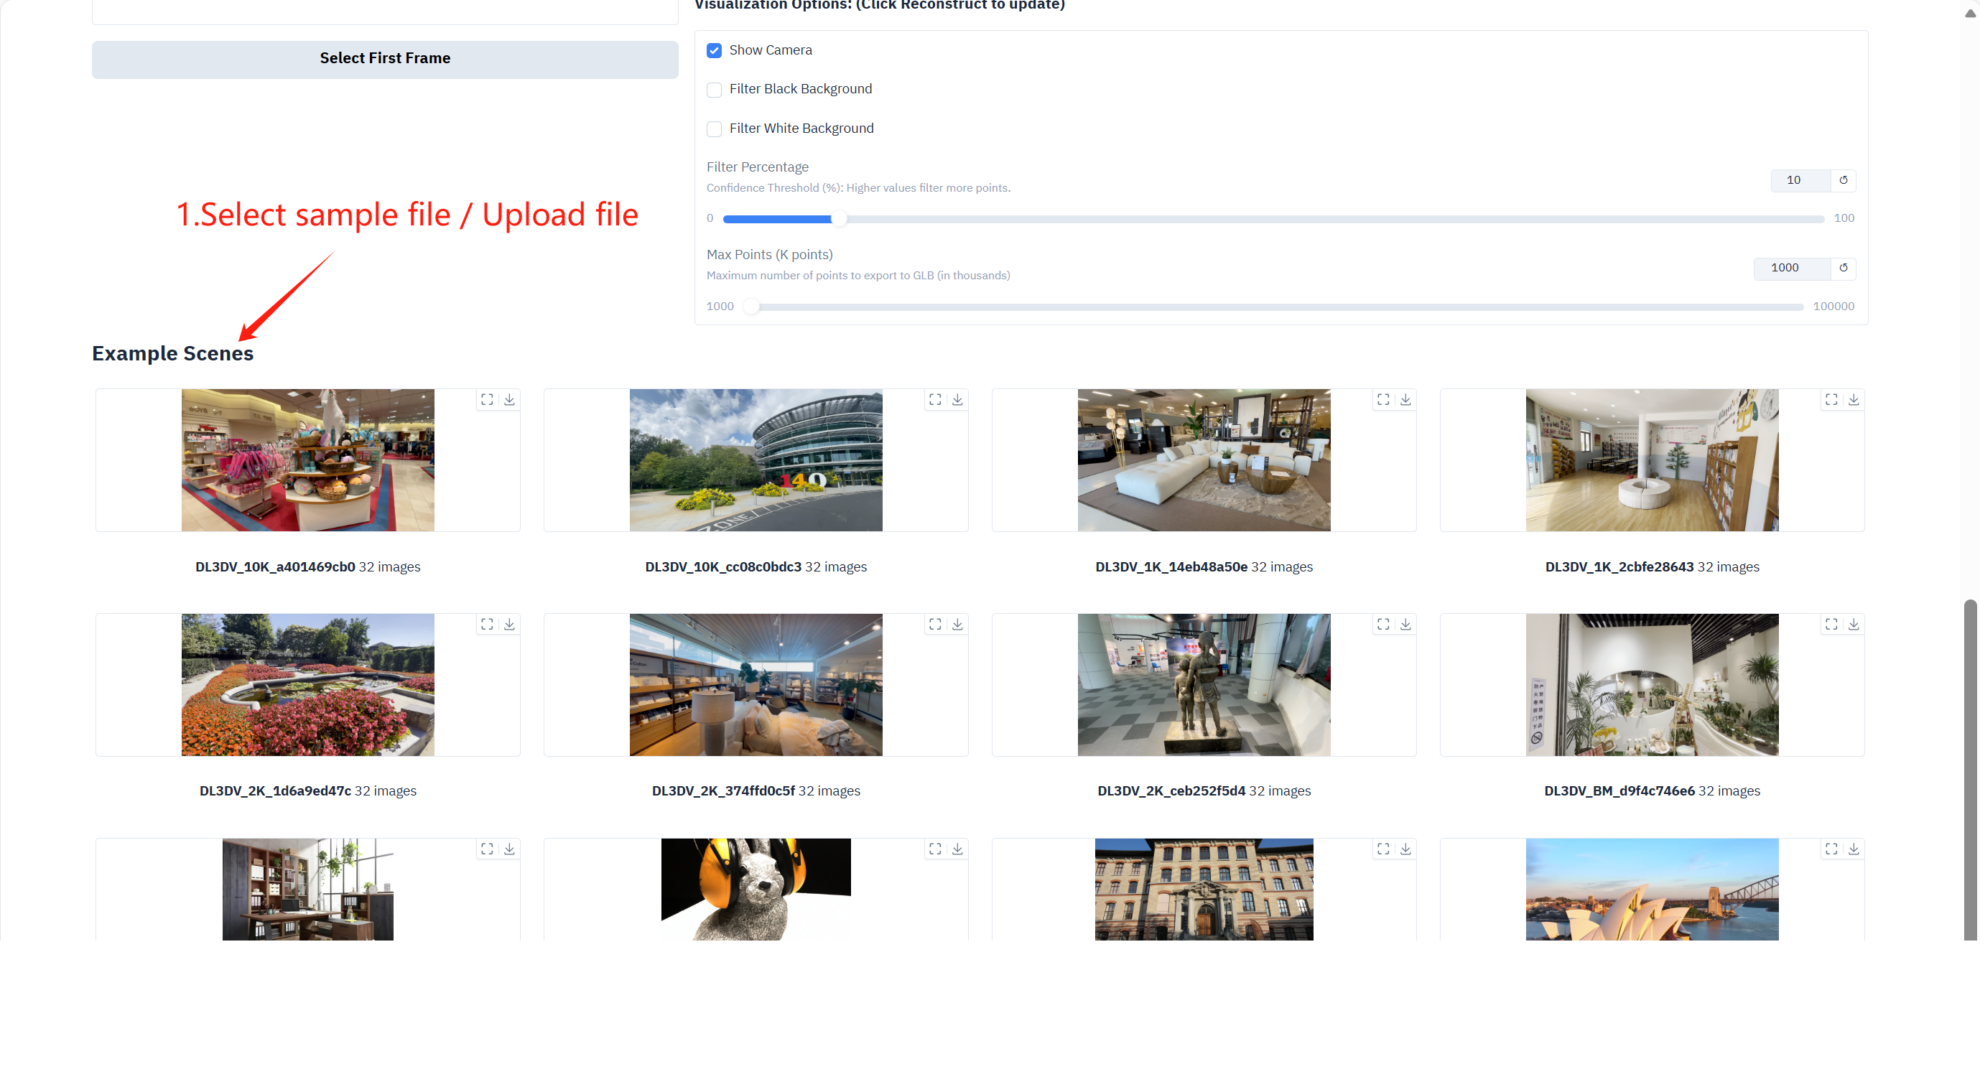Download the DL3DV_1K_14eb48a50e living room image
Screen dimensions: 1980x1092
(1405, 400)
